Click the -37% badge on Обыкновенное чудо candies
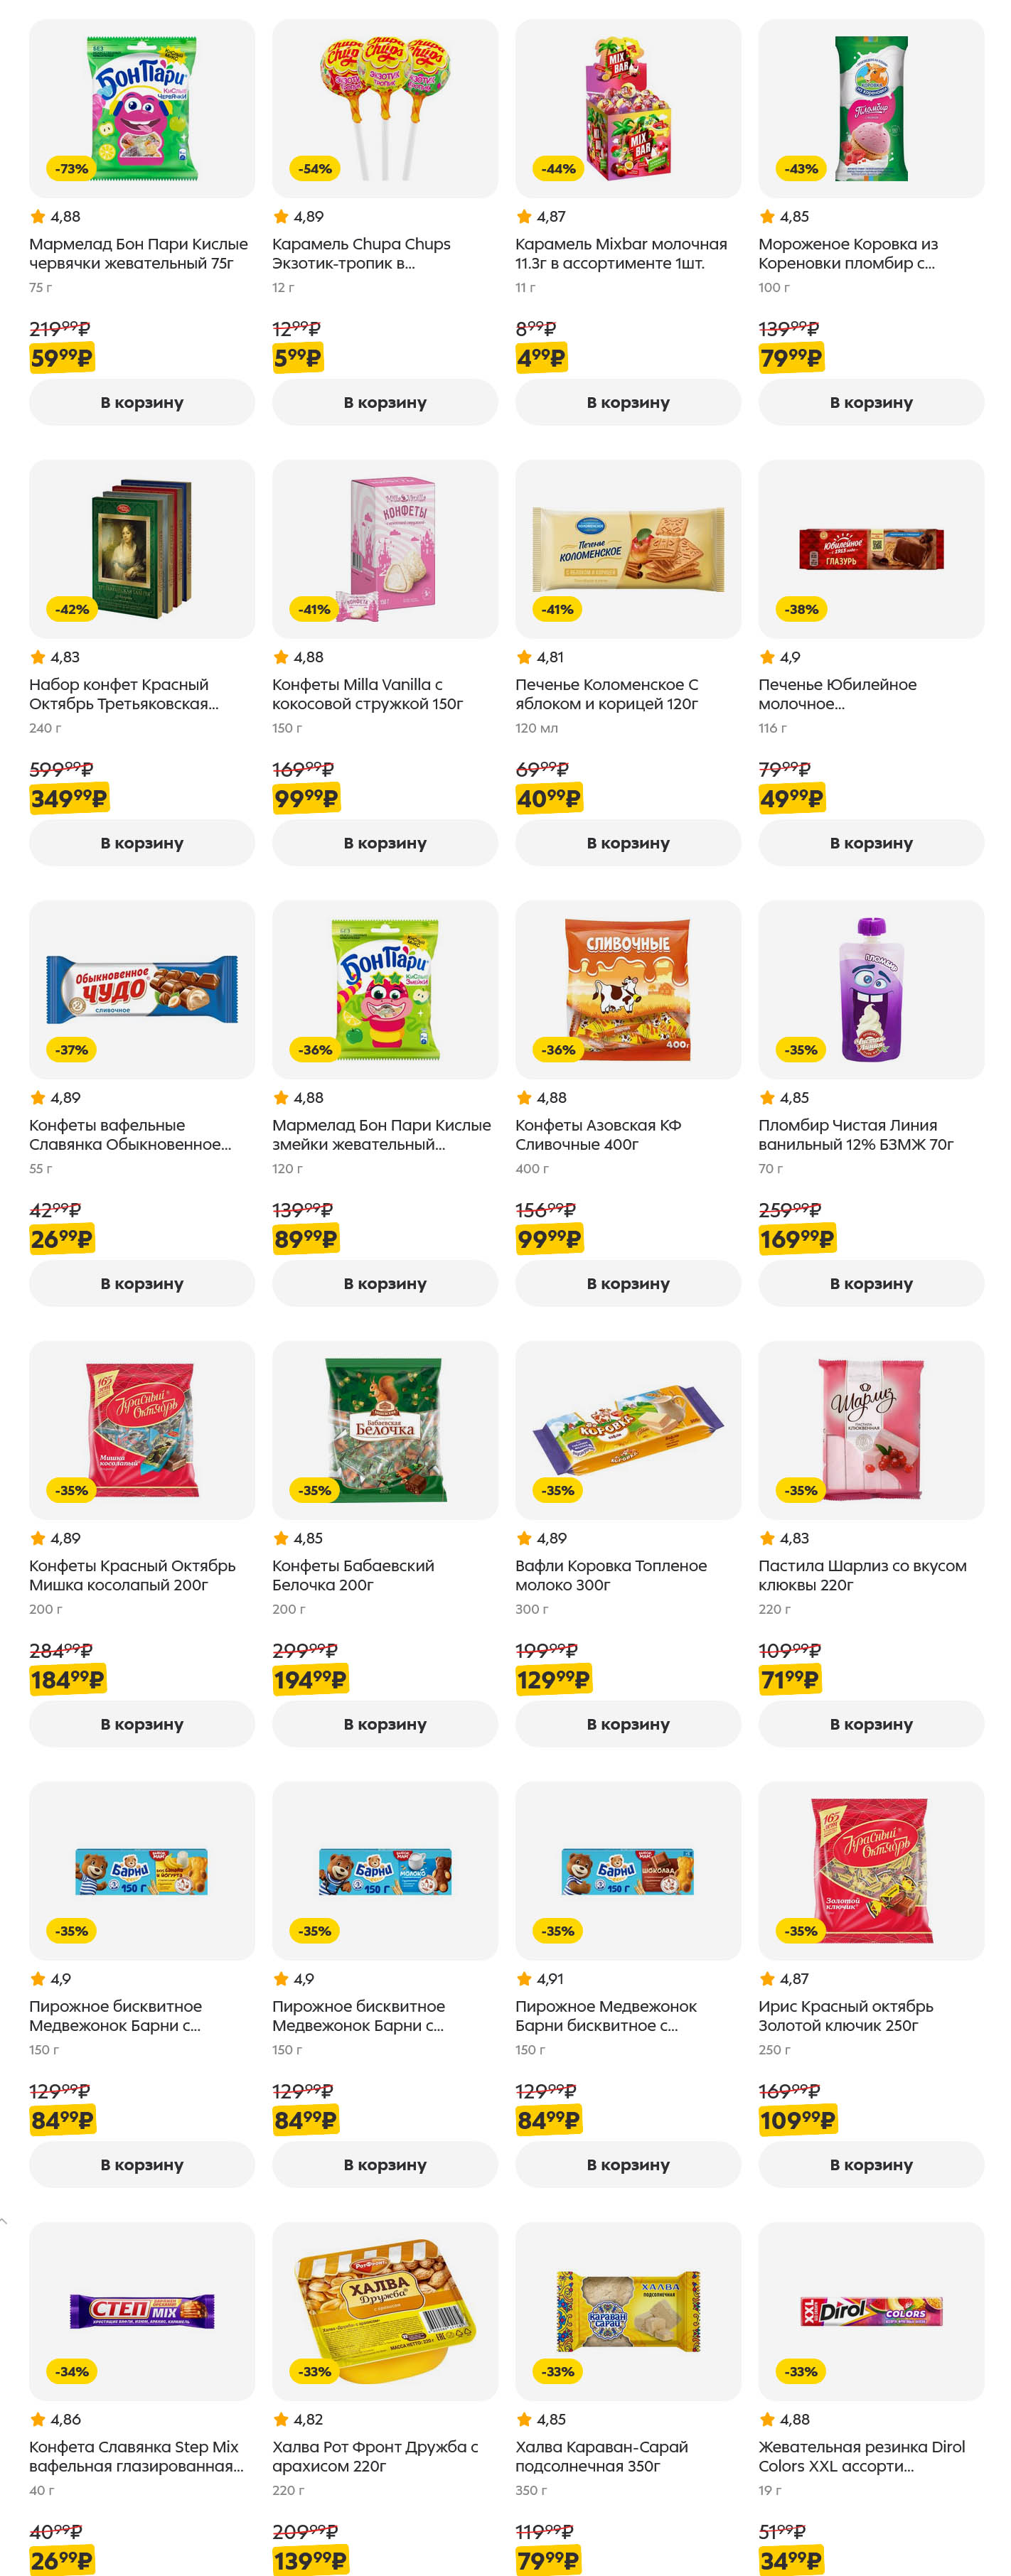 click(x=71, y=1050)
